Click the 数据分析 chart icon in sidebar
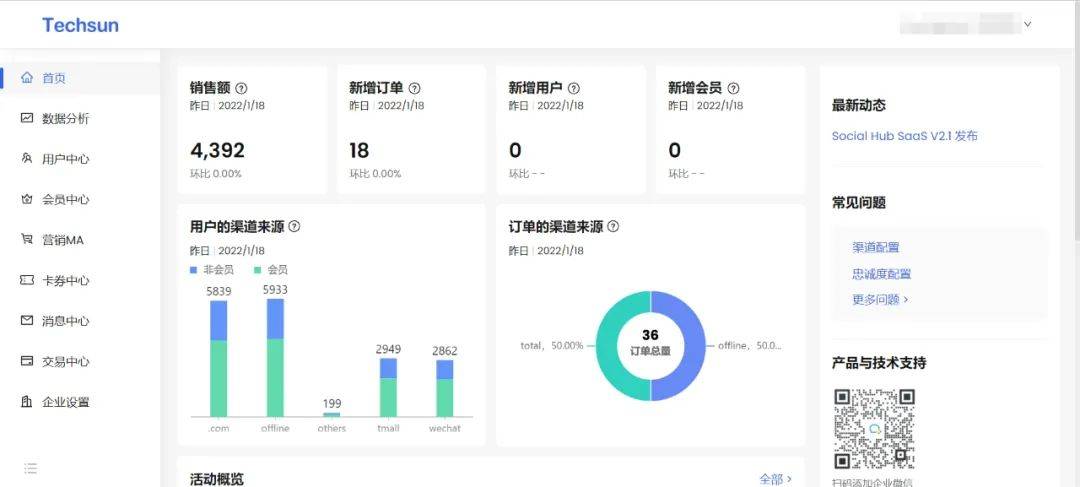Image resolution: width=1080 pixels, height=487 pixels. 27,118
